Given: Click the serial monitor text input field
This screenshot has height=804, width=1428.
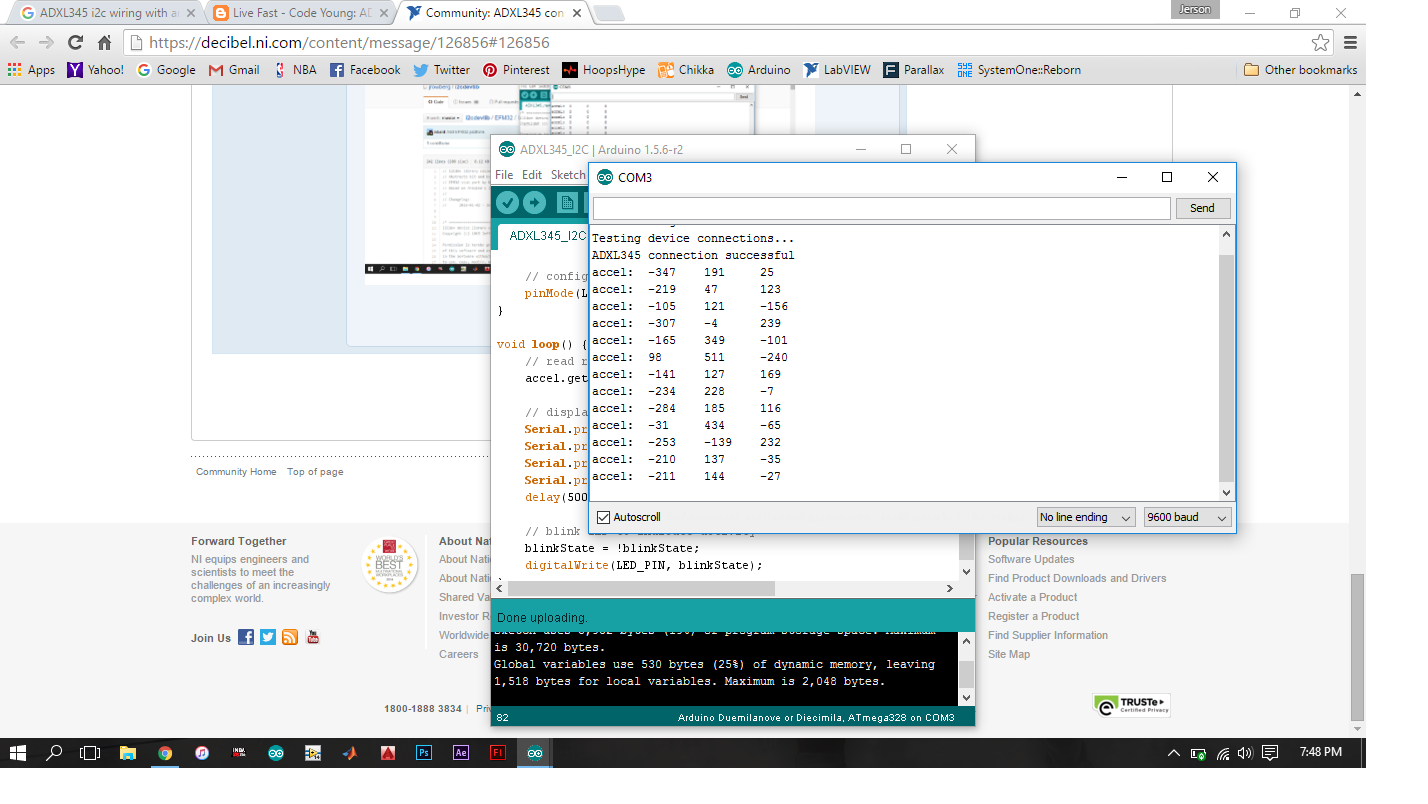Looking at the screenshot, I should tap(881, 208).
